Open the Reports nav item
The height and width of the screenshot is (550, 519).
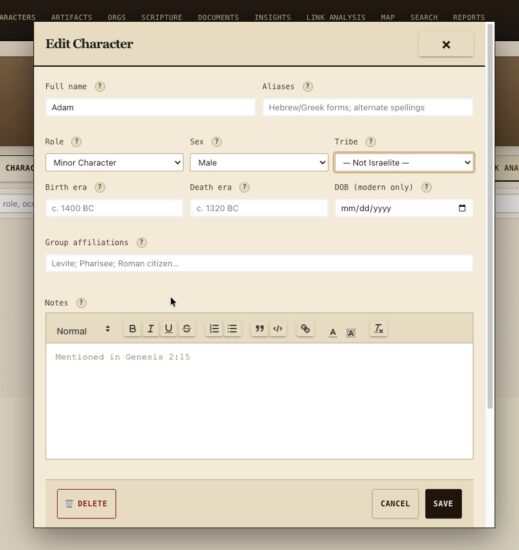(469, 18)
